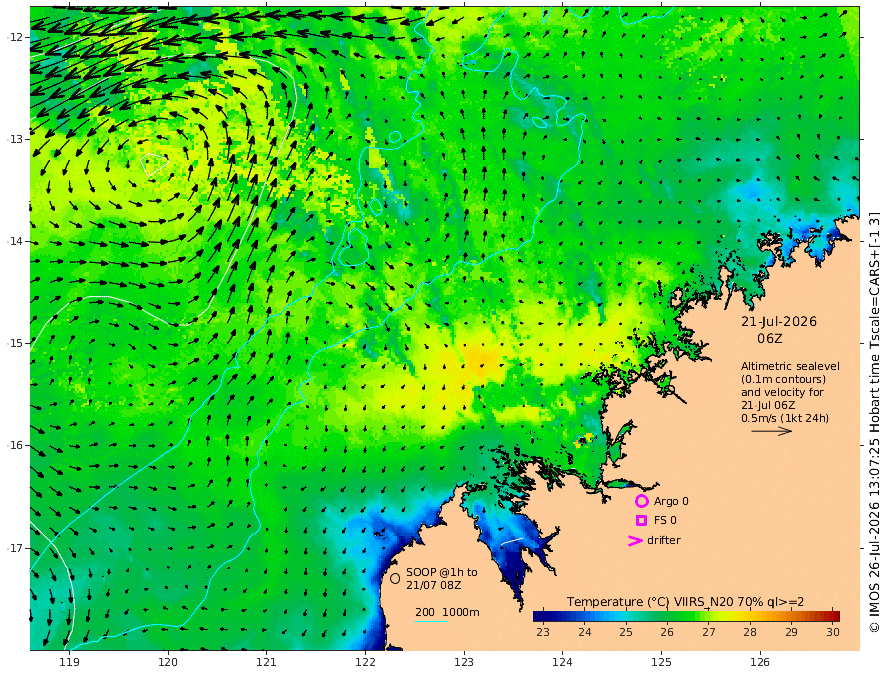
Task: Click the magenta FS square legend marker
Action: [x=641, y=521]
